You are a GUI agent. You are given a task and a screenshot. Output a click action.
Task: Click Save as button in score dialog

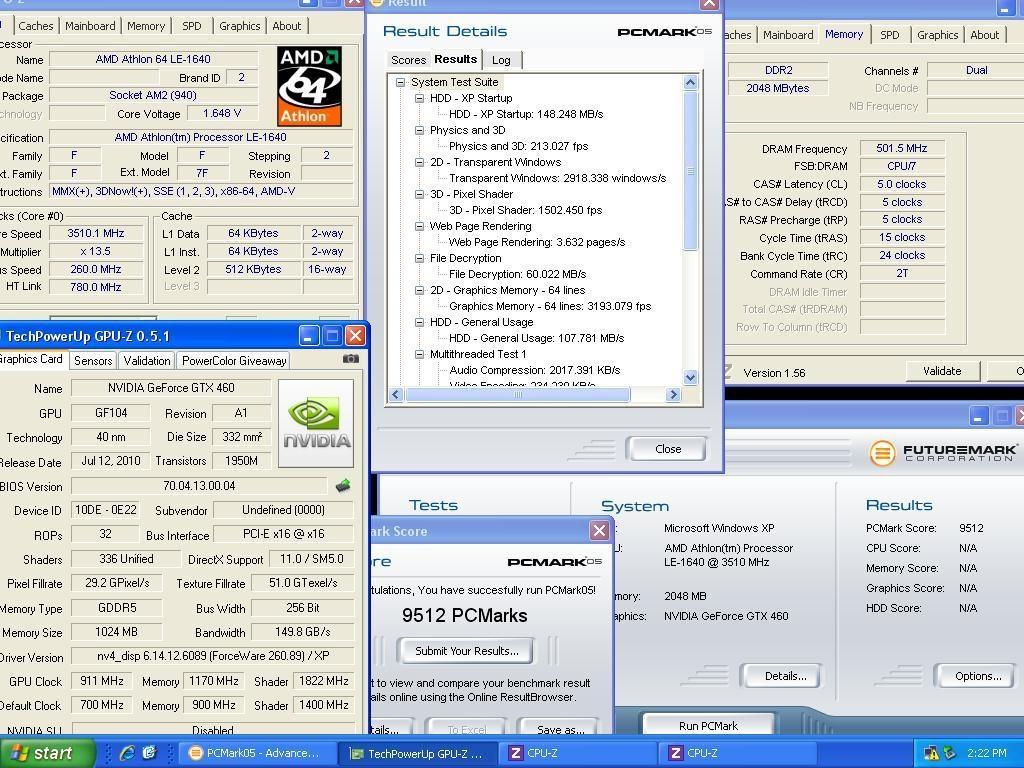pyautogui.click(x=560, y=729)
